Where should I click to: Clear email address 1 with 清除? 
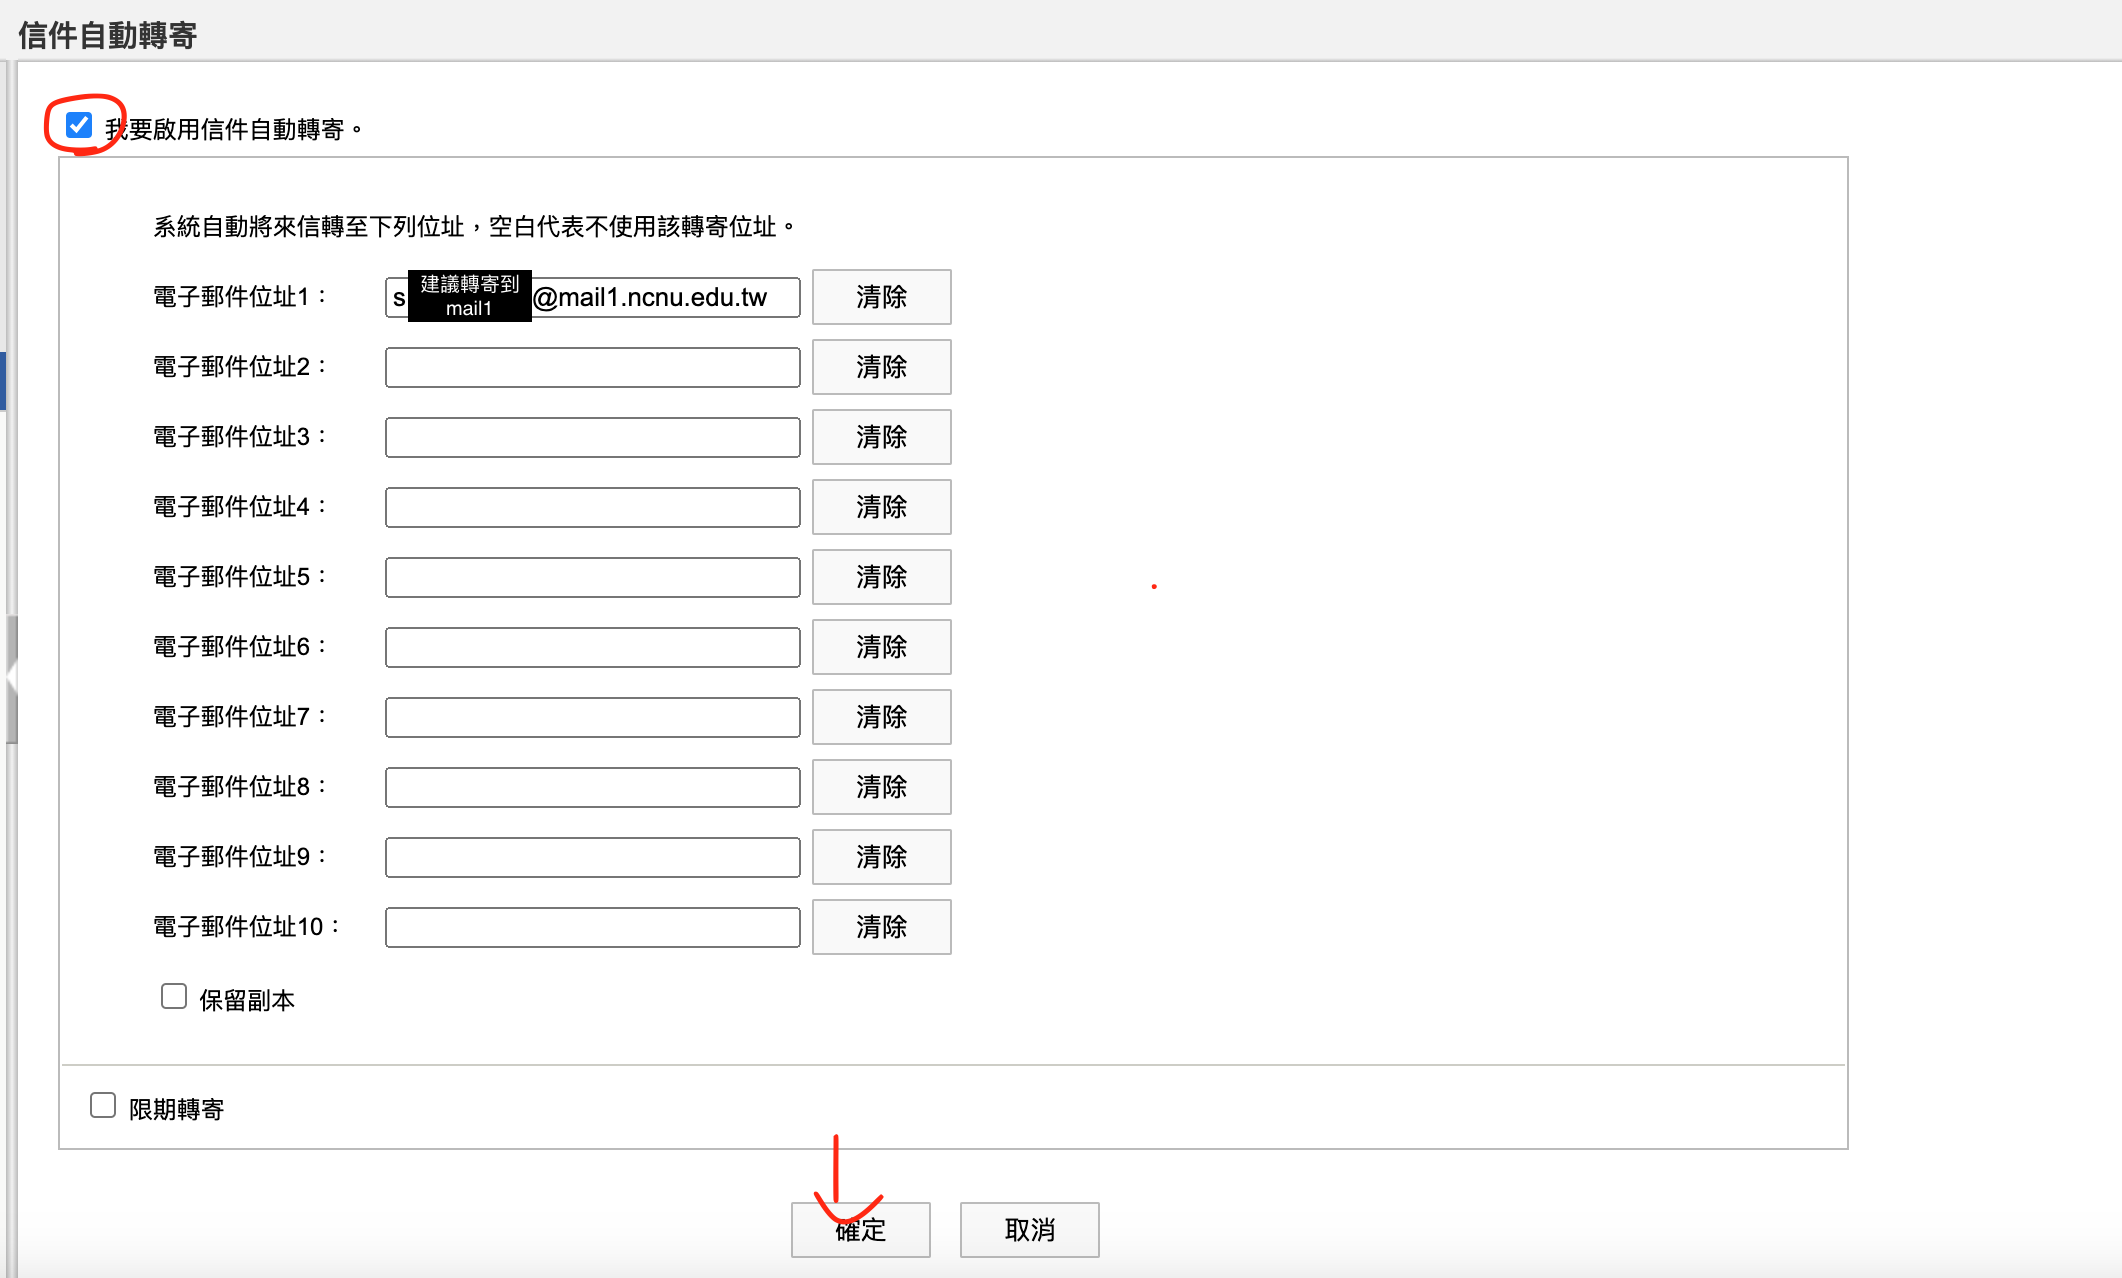[x=881, y=297]
